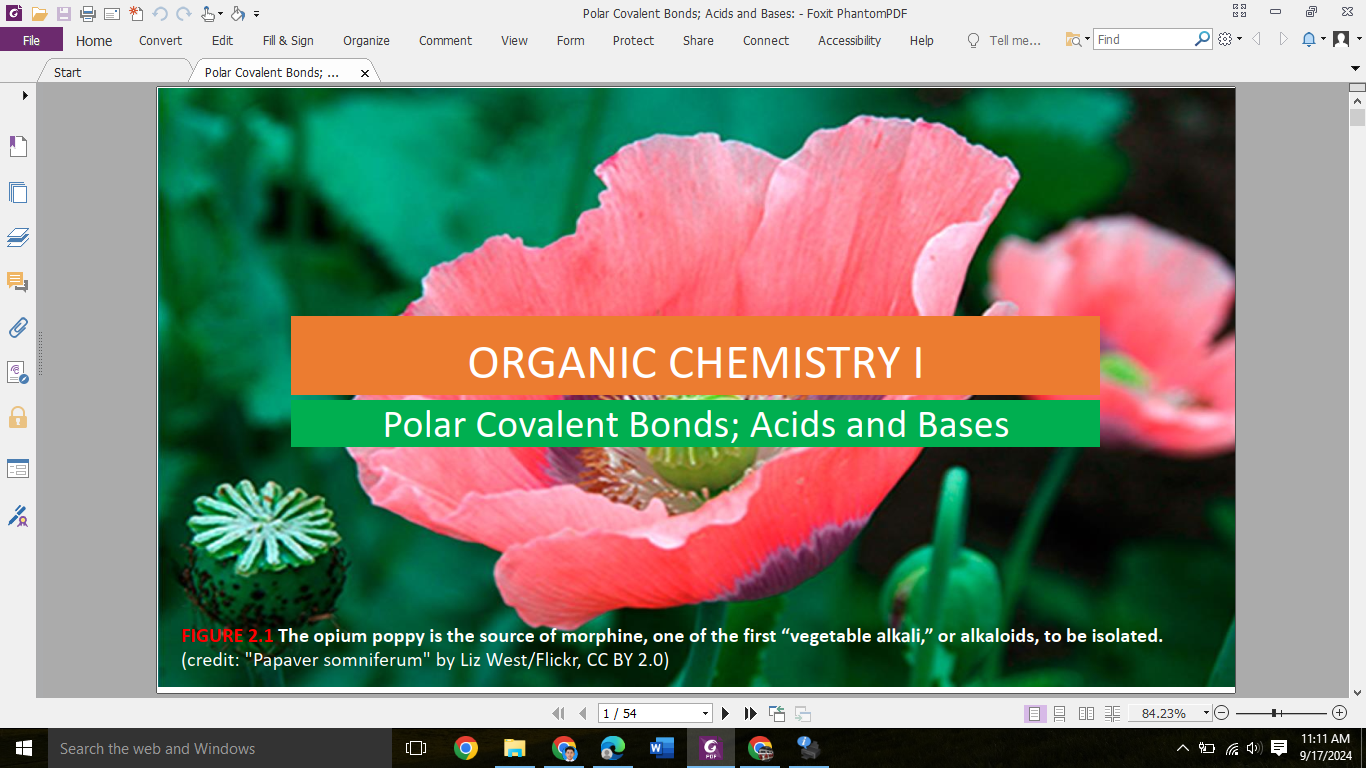
Task: Expand the page number dropdown
Action: click(x=705, y=713)
